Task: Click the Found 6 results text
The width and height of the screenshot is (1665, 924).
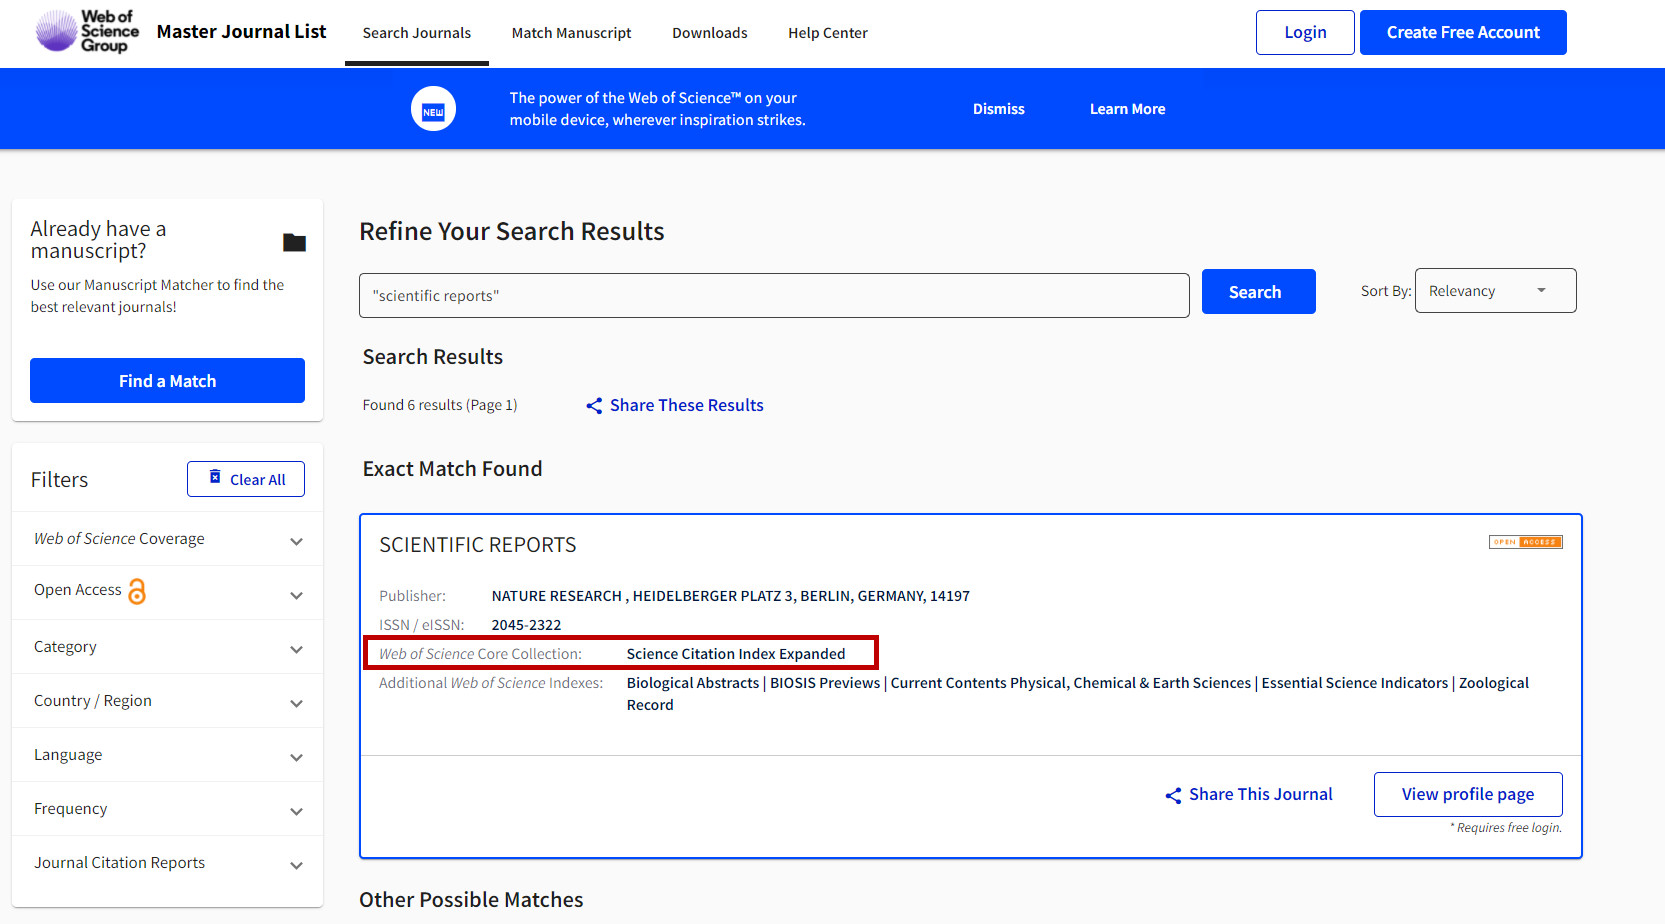Action: click(440, 405)
